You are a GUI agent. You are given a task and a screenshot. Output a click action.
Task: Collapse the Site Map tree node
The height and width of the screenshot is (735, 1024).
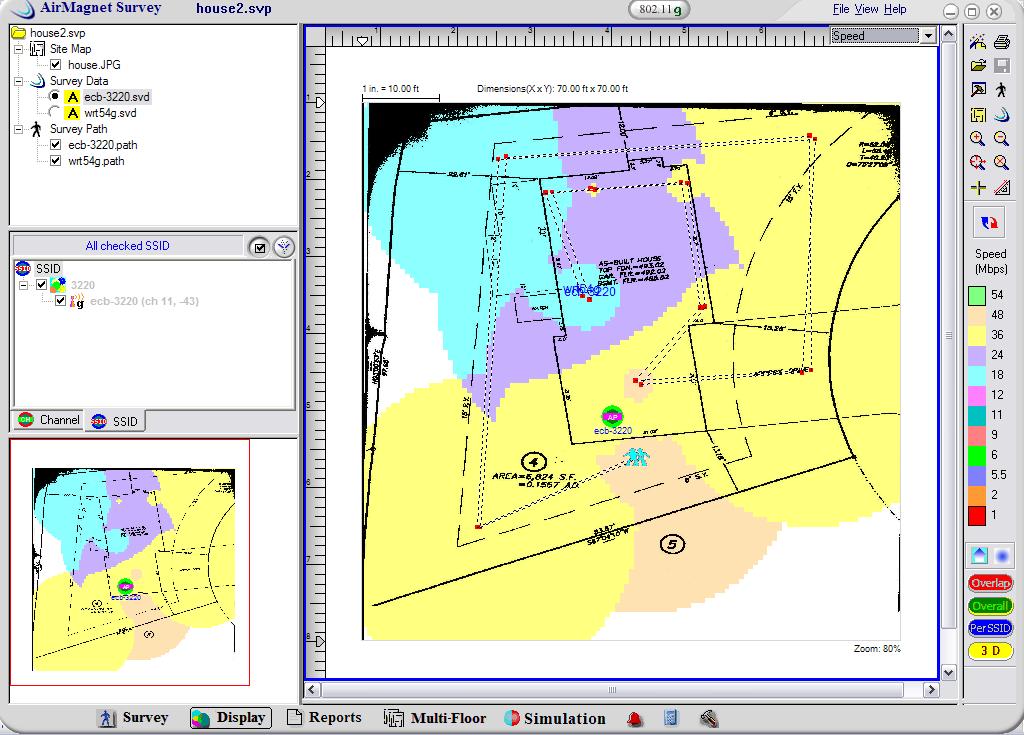pyautogui.click(x=19, y=49)
